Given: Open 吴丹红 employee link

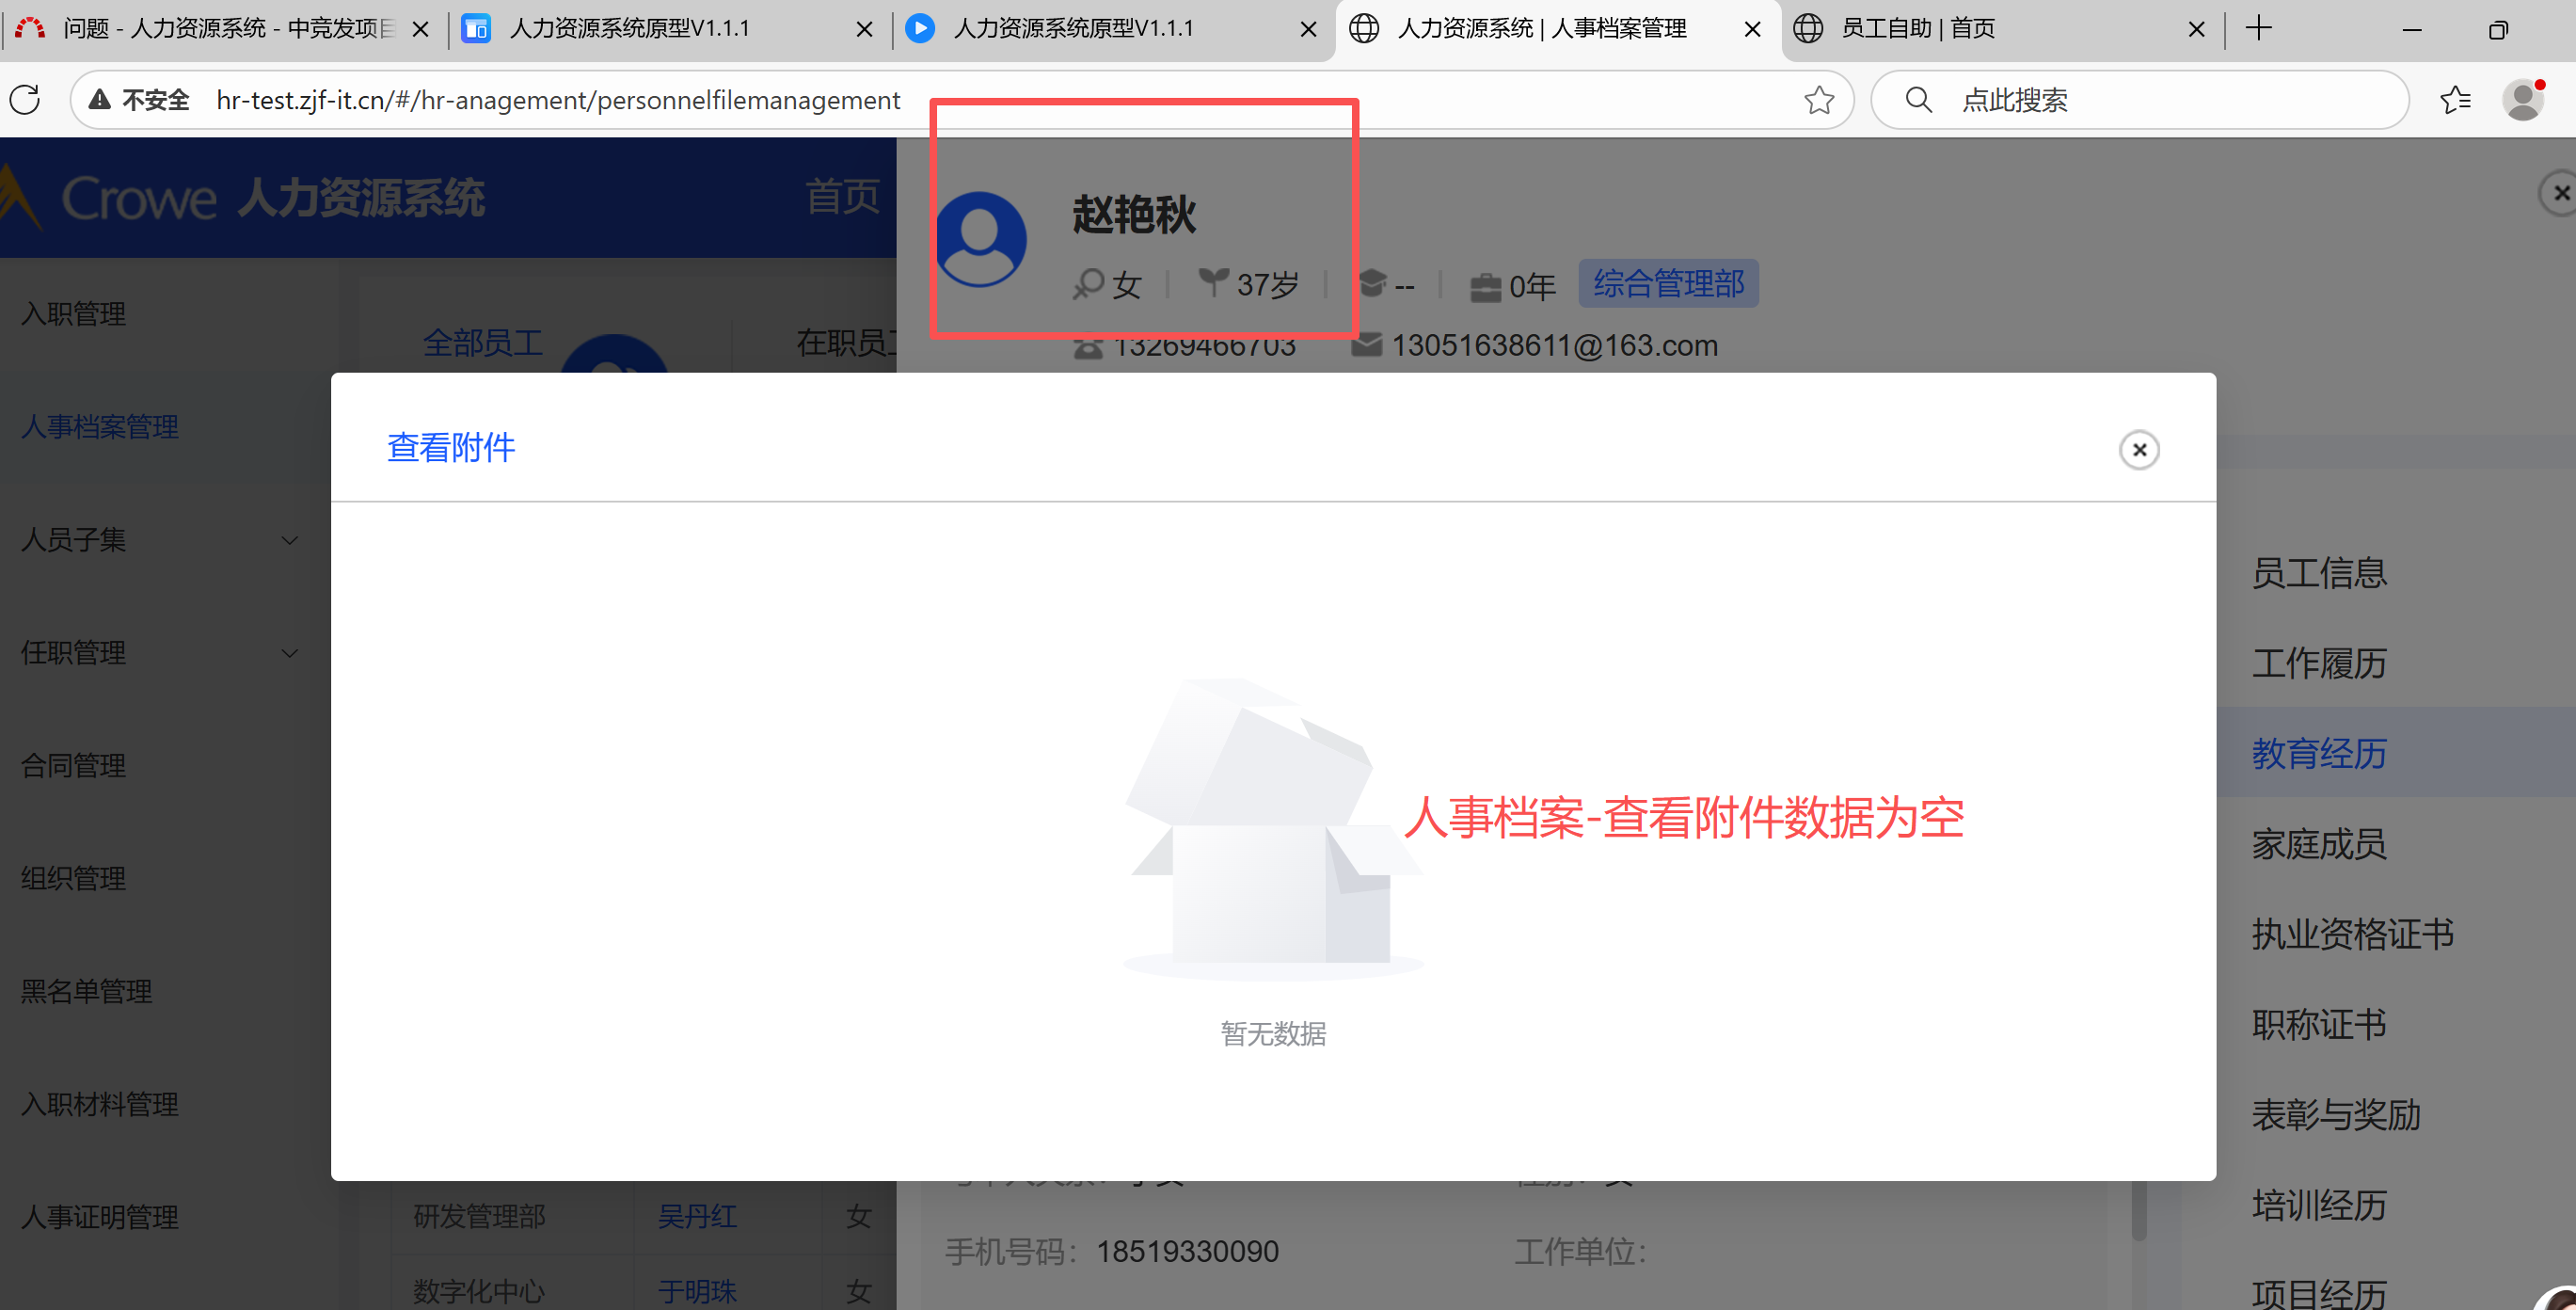Looking at the screenshot, I should click(x=697, y=1216).
